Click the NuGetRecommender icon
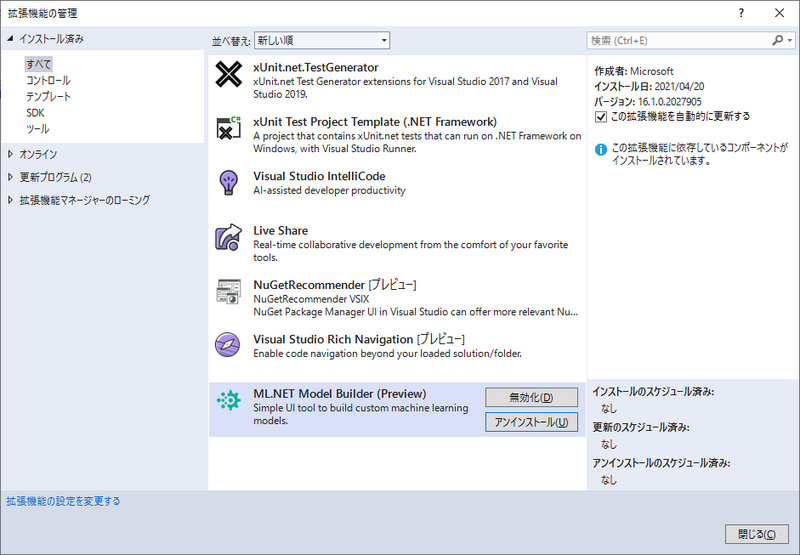This screenshot has width=800, height=555. tap(228, 292)
